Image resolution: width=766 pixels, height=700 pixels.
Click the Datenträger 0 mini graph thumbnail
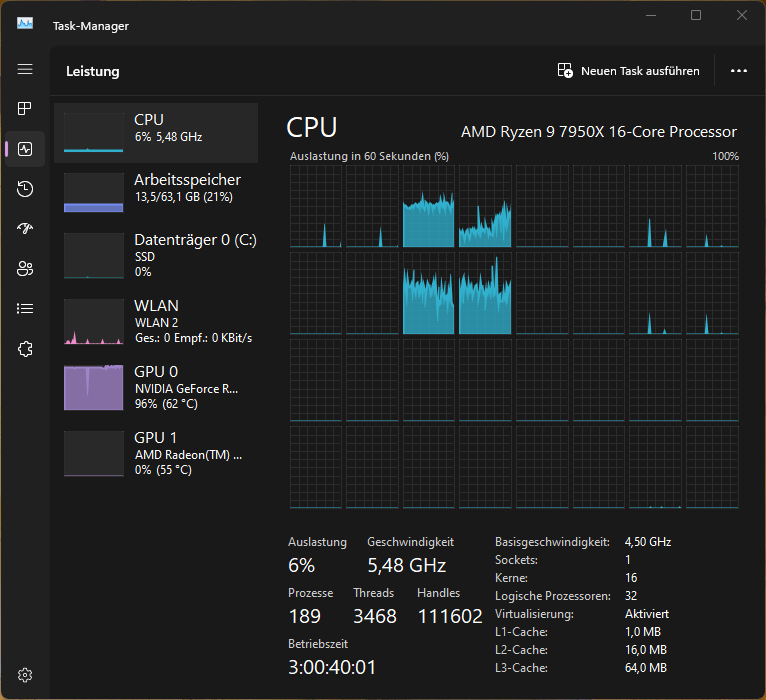tap(93, 255)
